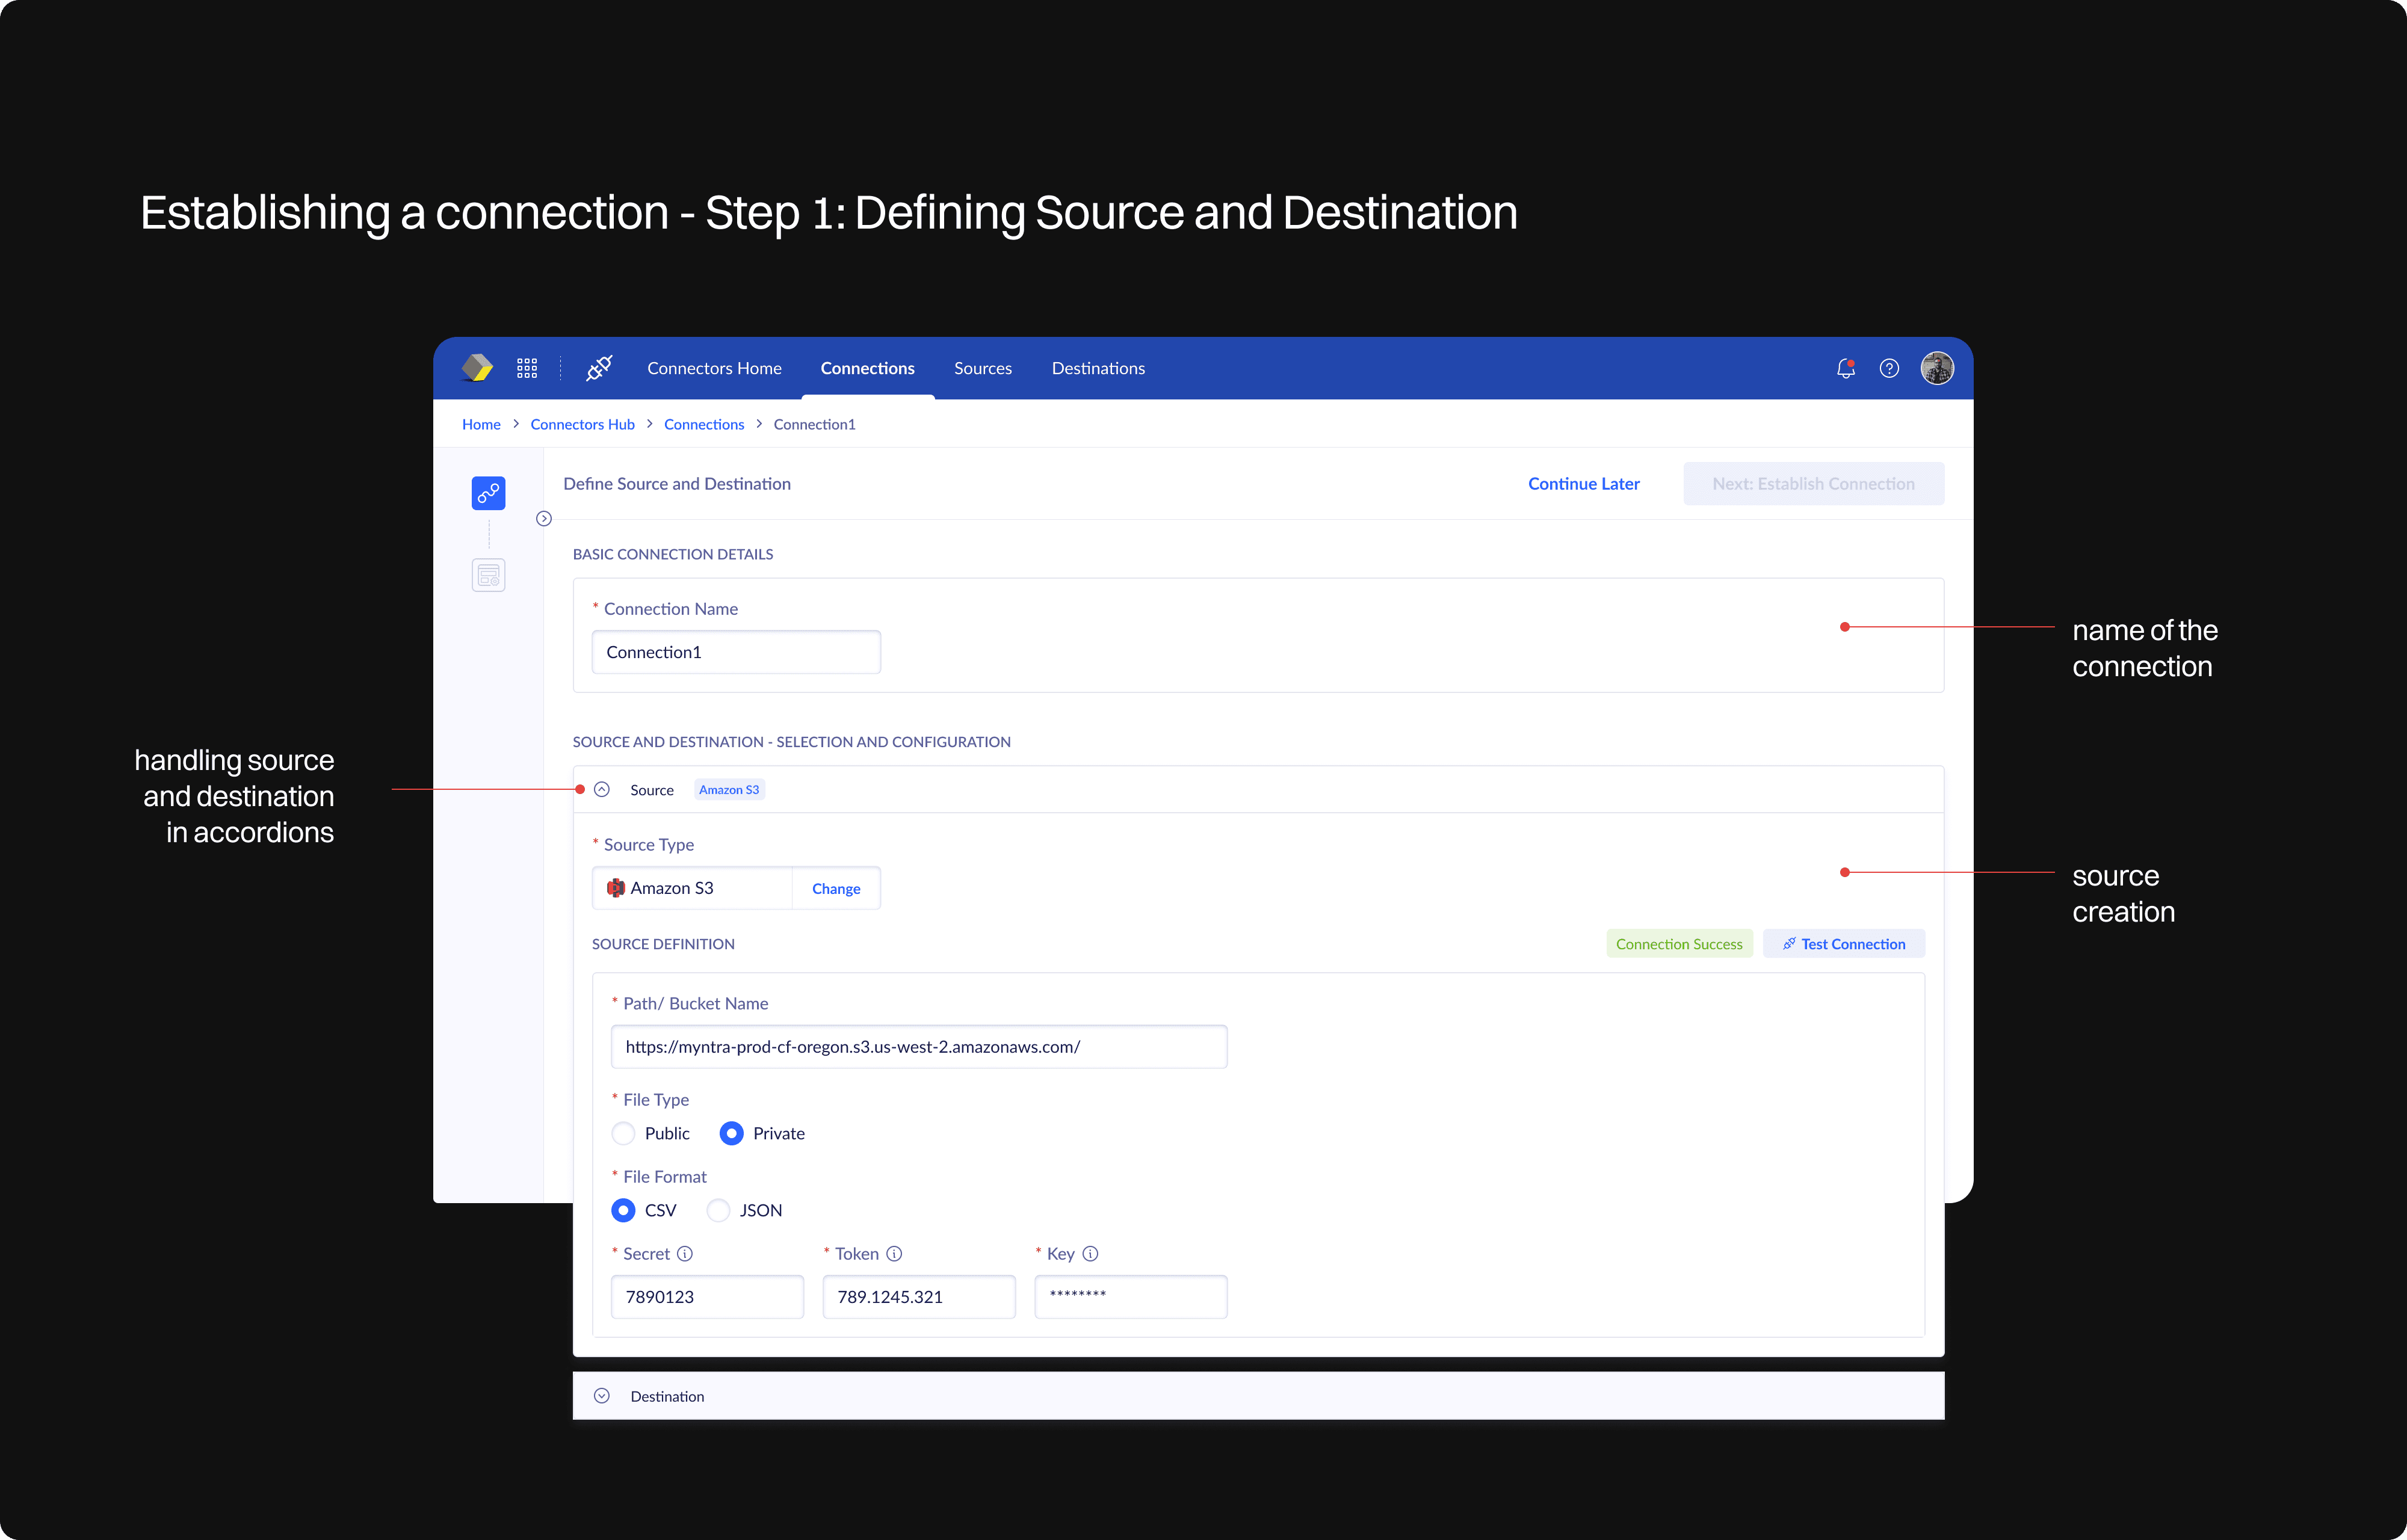Select the define connection step icon in sidebar

coord(488,493)
